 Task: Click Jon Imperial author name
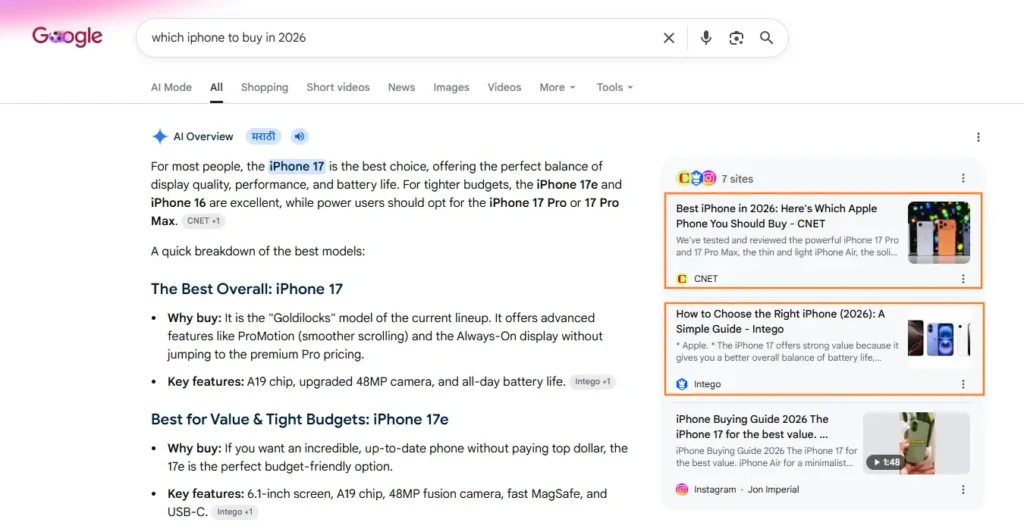click(x=773, y=490)
